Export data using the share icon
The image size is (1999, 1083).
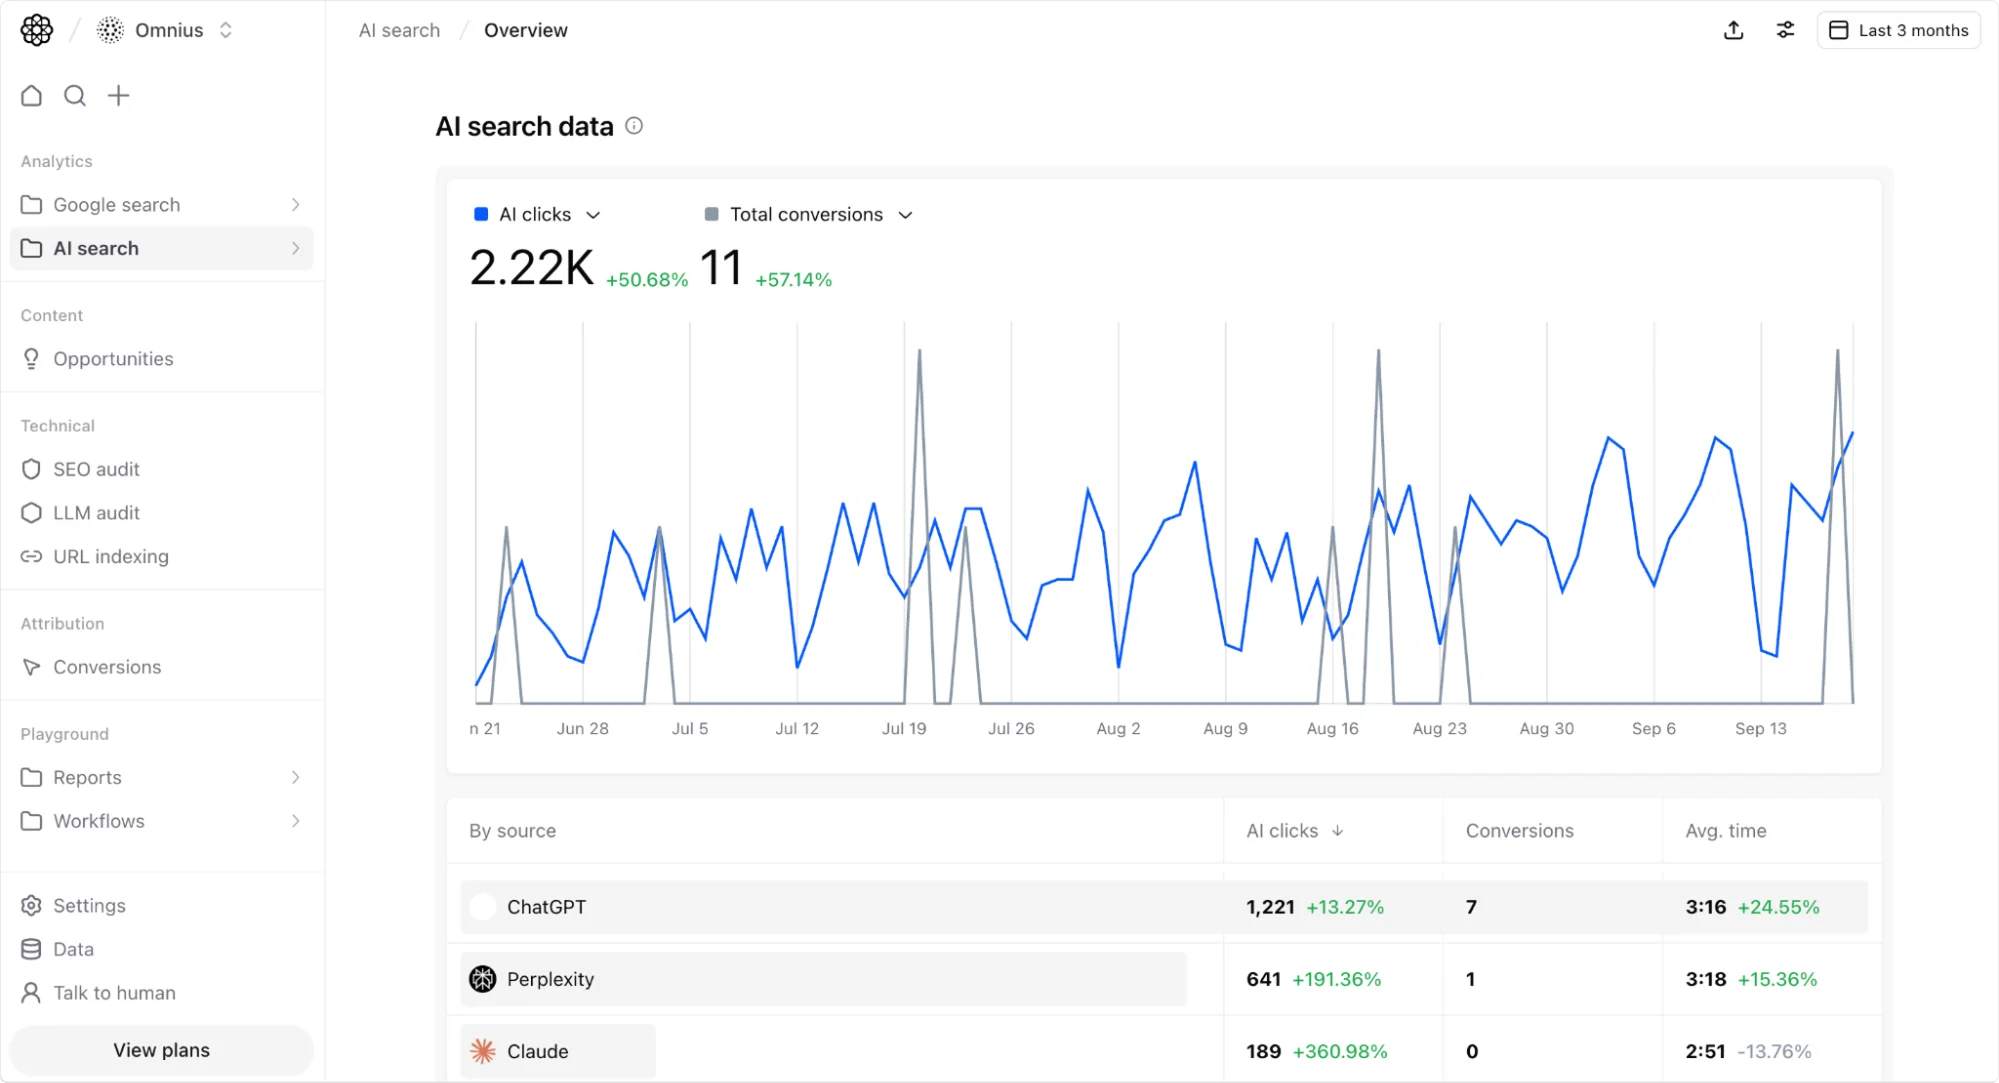(1733, 30)
